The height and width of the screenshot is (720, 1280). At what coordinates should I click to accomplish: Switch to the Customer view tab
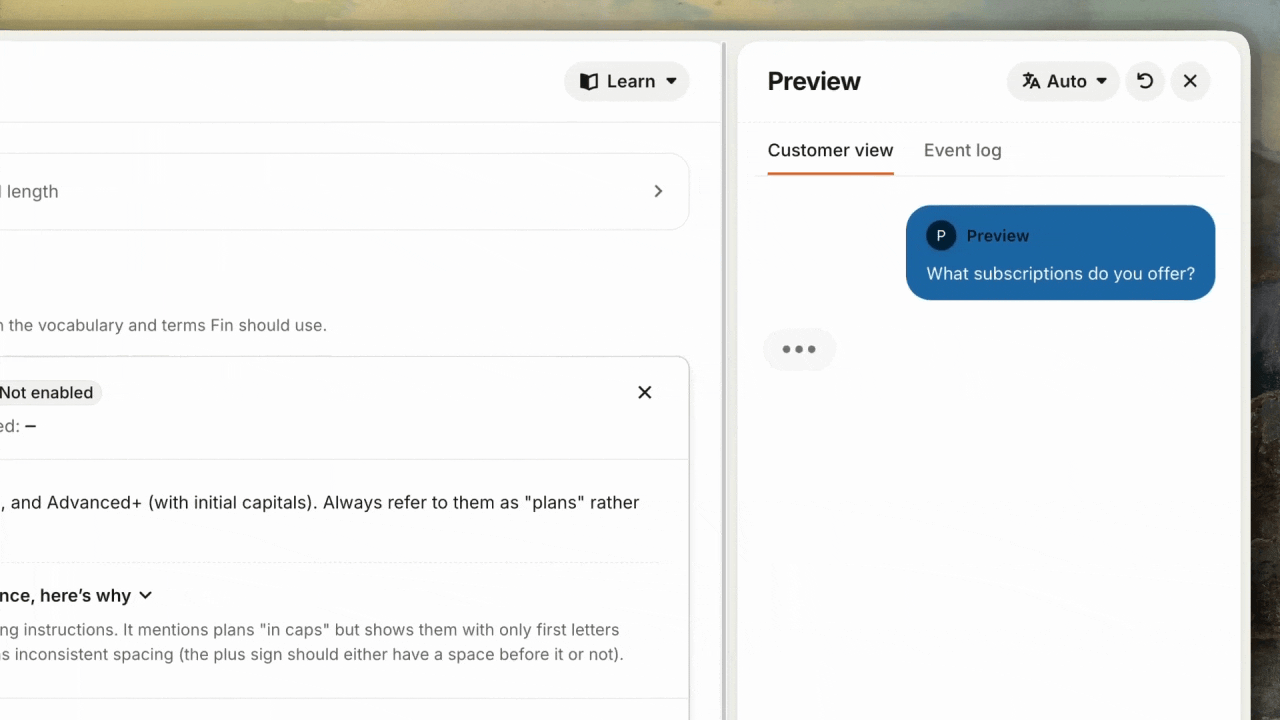tap(830, 151)
